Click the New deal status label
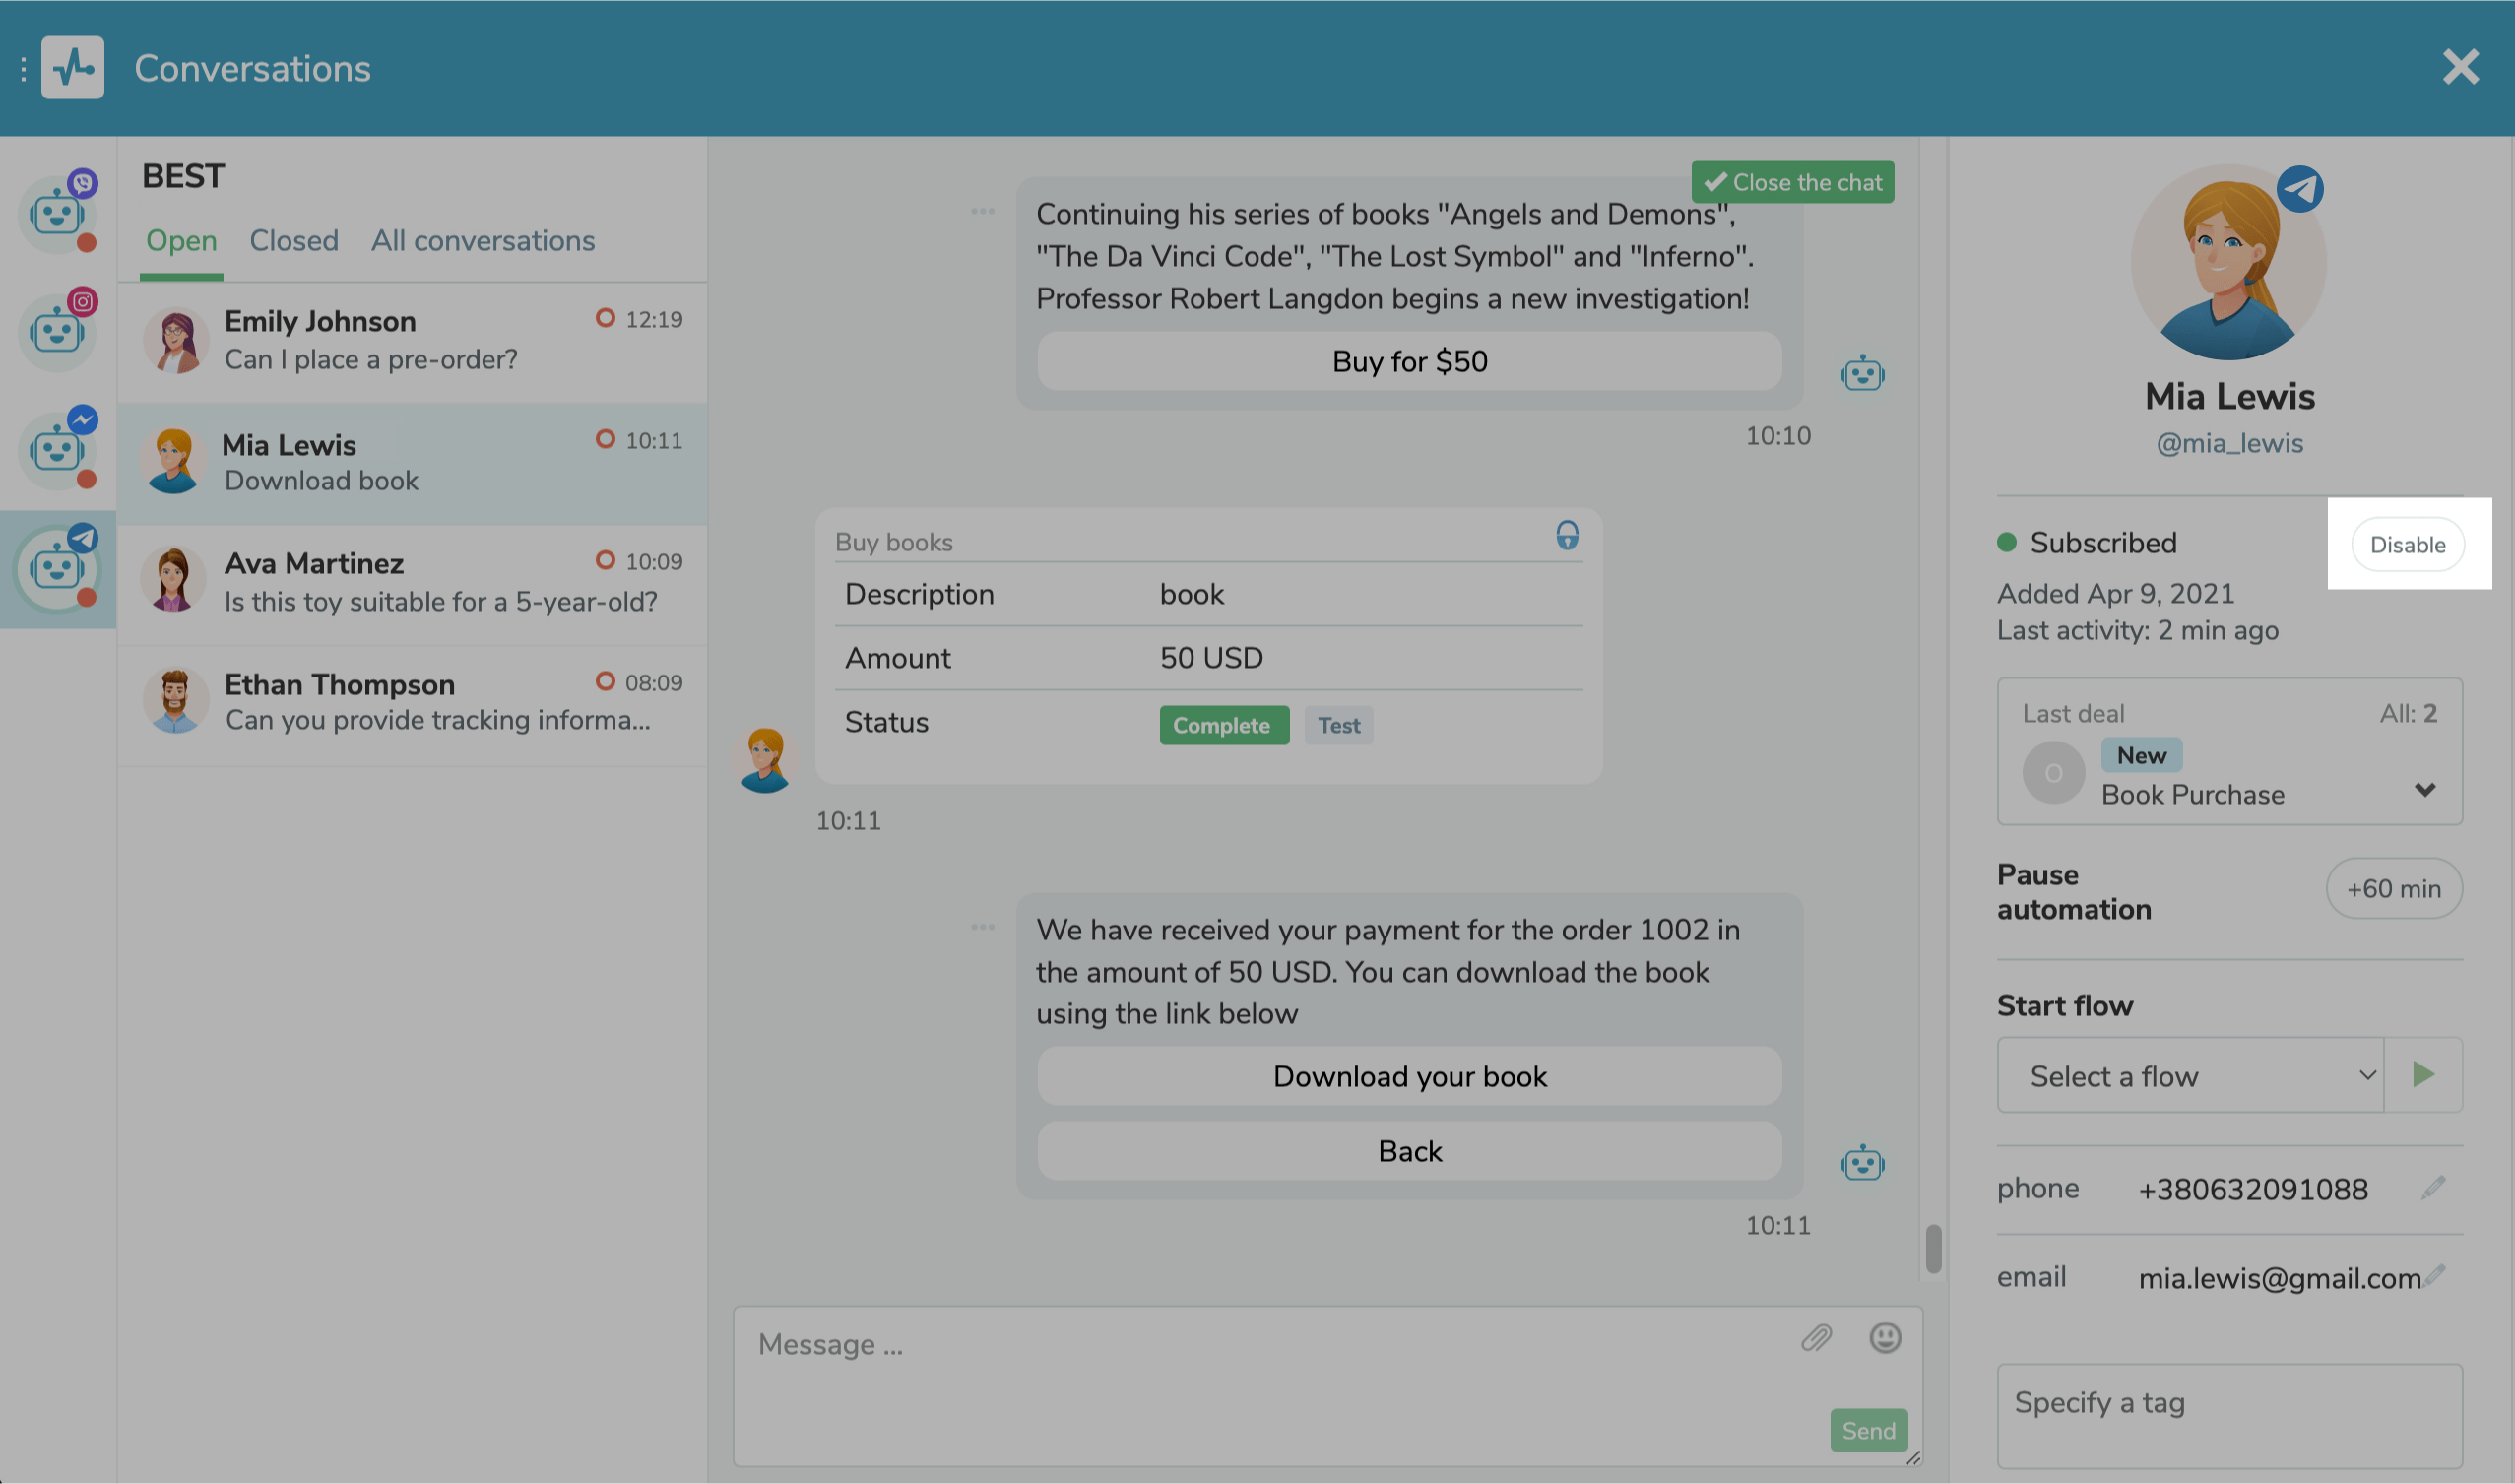Viewport: 2515px width, 1484px height. point(2141,755)
